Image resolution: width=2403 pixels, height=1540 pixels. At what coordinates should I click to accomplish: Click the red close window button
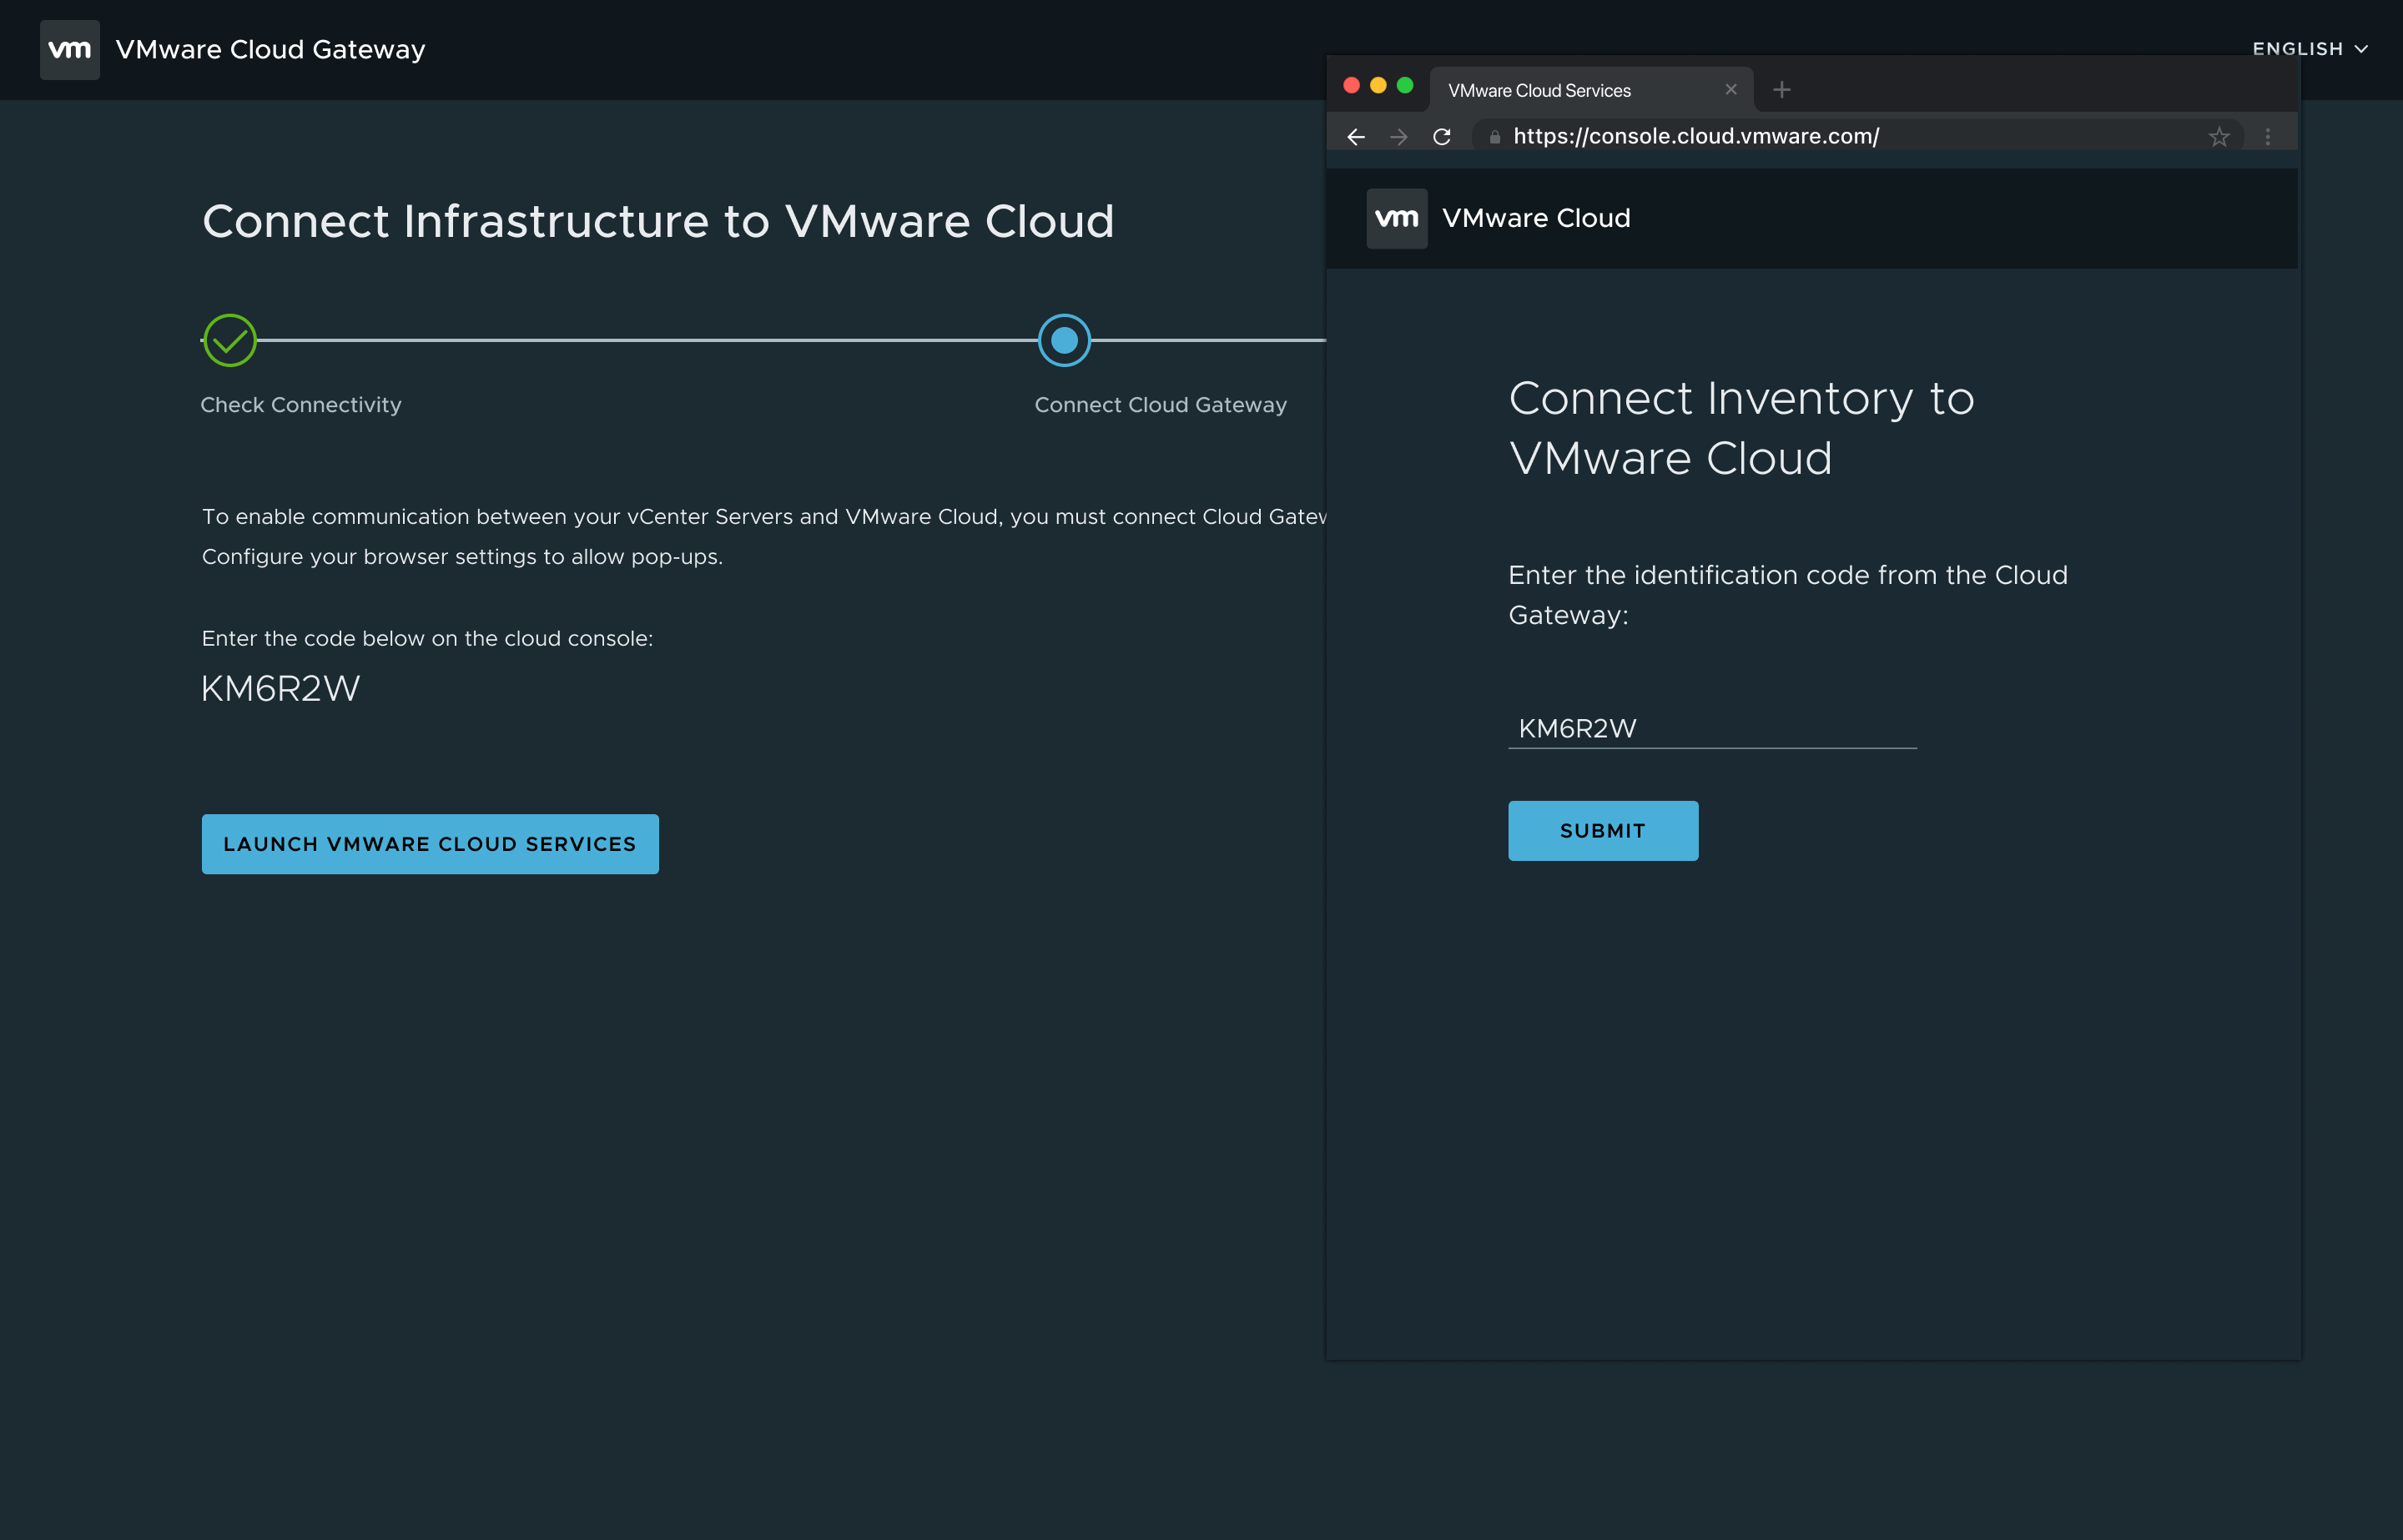click(x=1351, y=86)
